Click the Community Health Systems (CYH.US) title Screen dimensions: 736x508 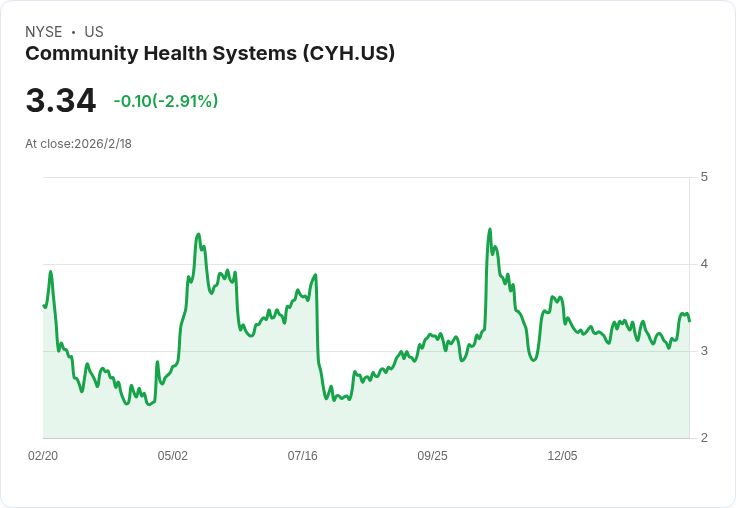pos(210,54)
